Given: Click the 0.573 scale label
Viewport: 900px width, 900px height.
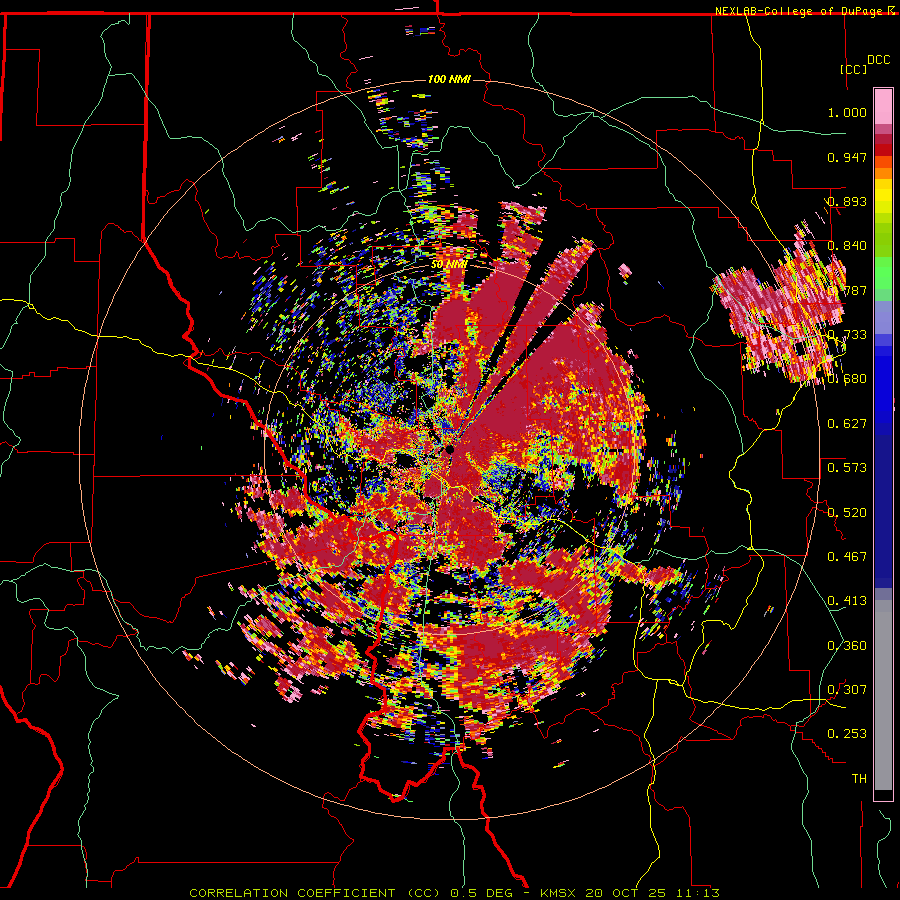Looking at the screenshot, I should click(x=847, y=468).
